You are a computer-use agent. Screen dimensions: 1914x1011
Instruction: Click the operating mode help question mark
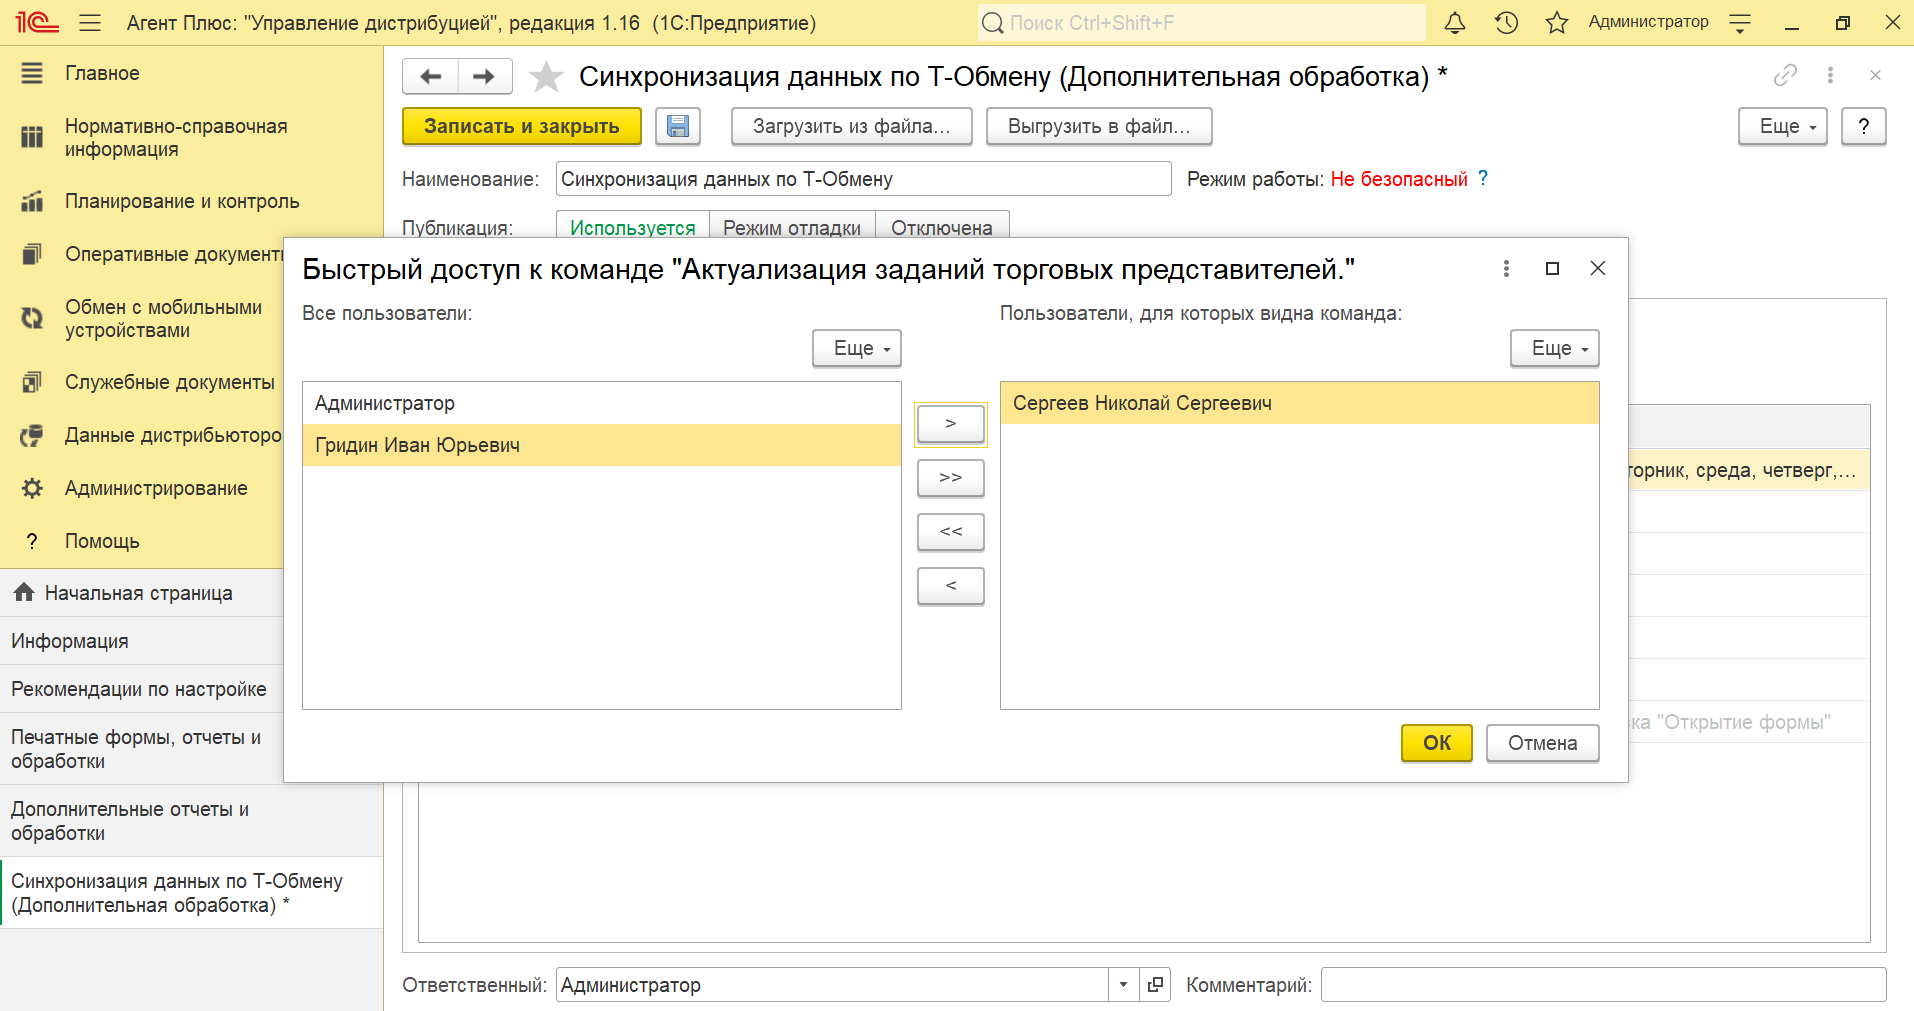pyautogui.click(x=1483, y=178)
